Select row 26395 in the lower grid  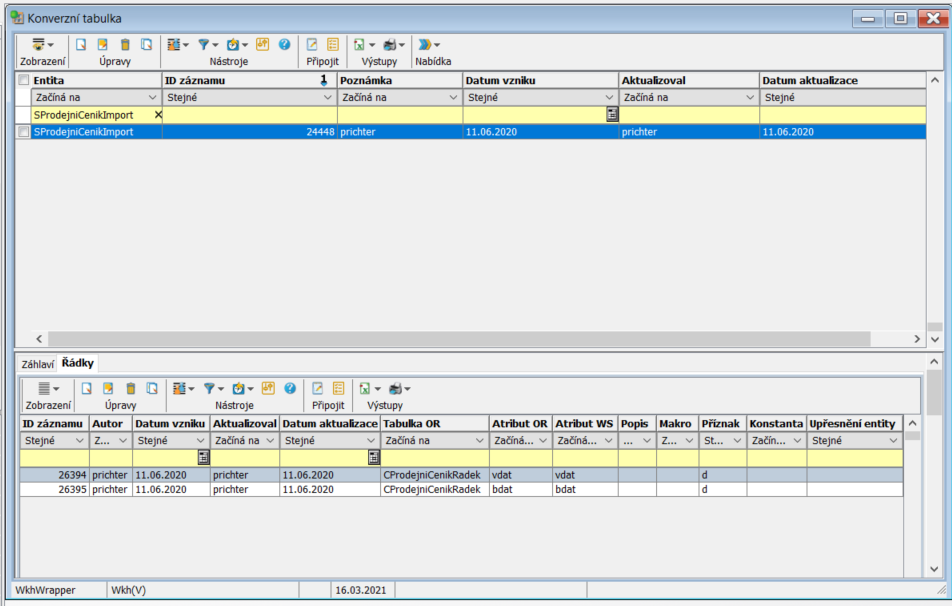coord(300,490)
